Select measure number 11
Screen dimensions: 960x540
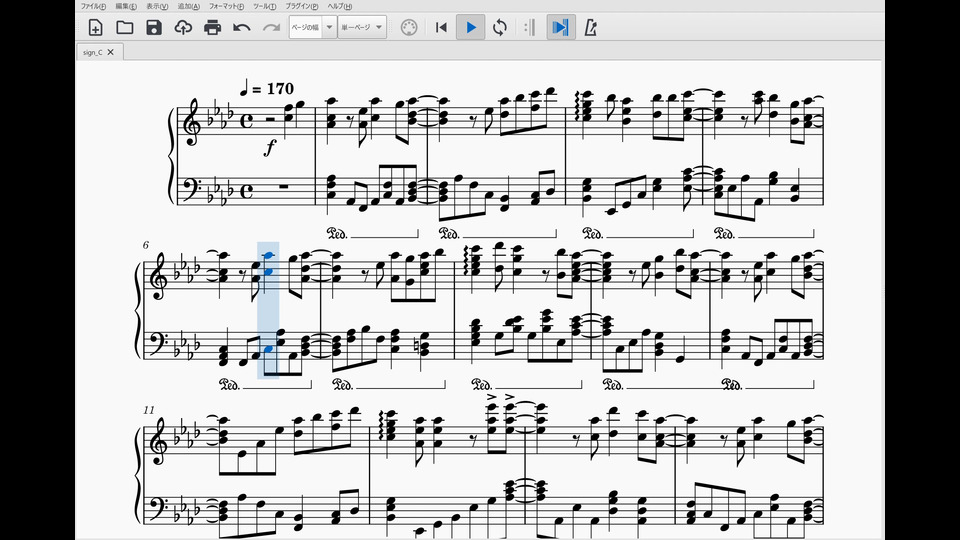149,410
